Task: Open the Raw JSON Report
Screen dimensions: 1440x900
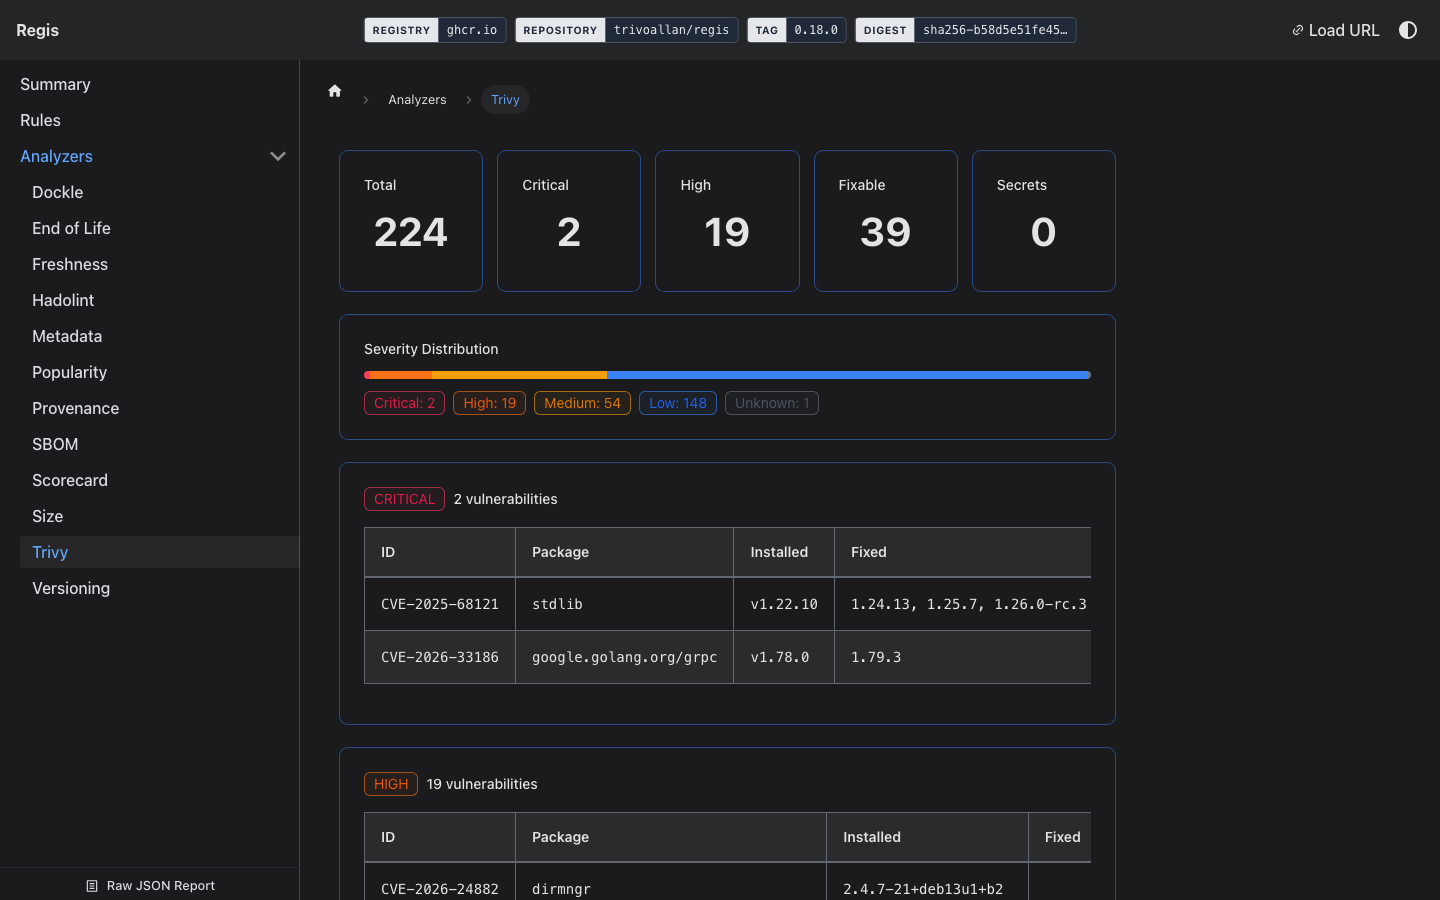Action: tap(150, 885)
